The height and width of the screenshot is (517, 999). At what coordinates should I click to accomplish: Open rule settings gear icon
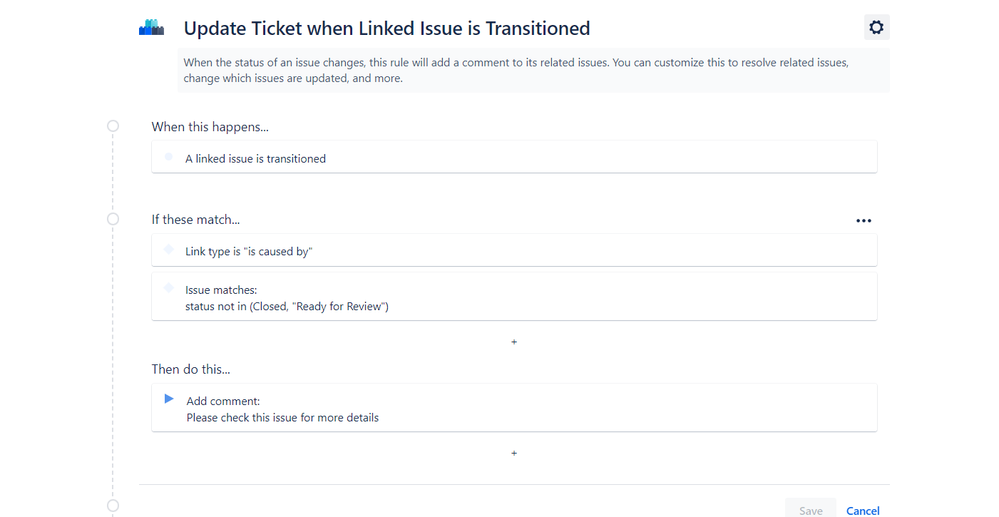pos(876,27)
